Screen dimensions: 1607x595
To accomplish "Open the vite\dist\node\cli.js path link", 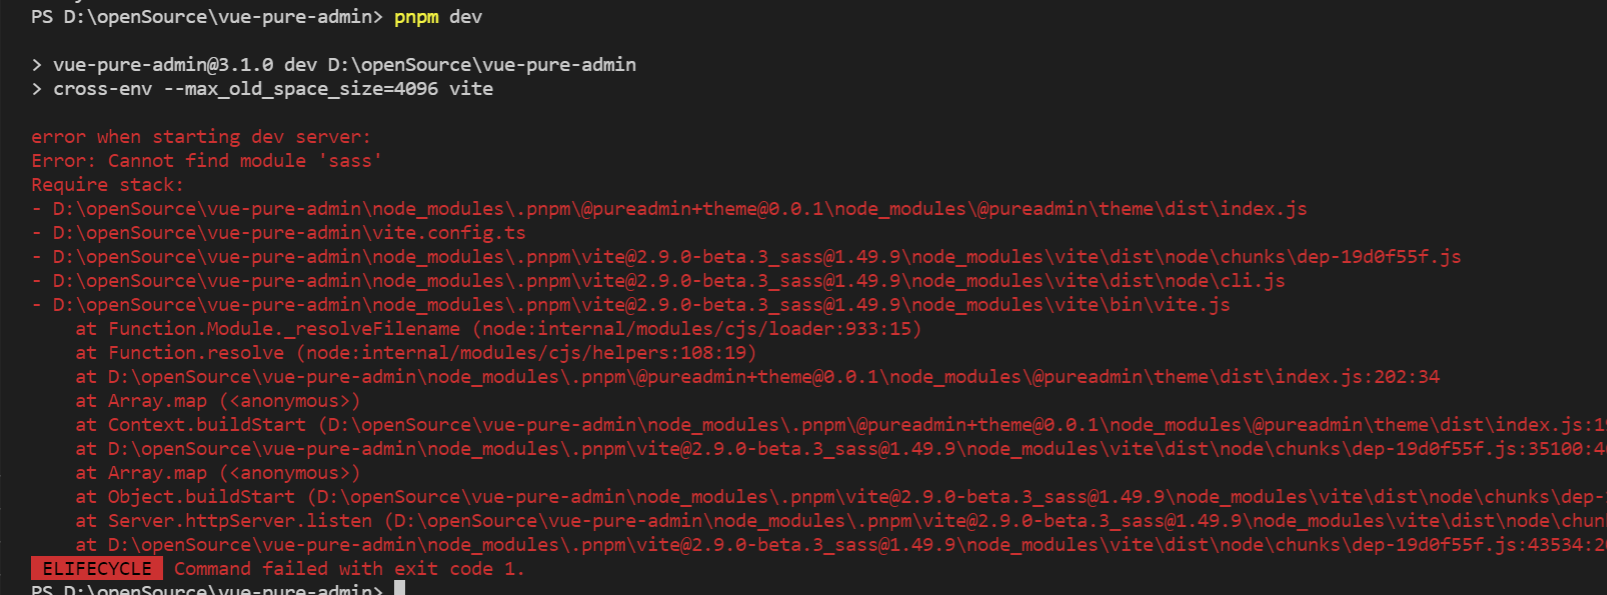I will [668, 281].
